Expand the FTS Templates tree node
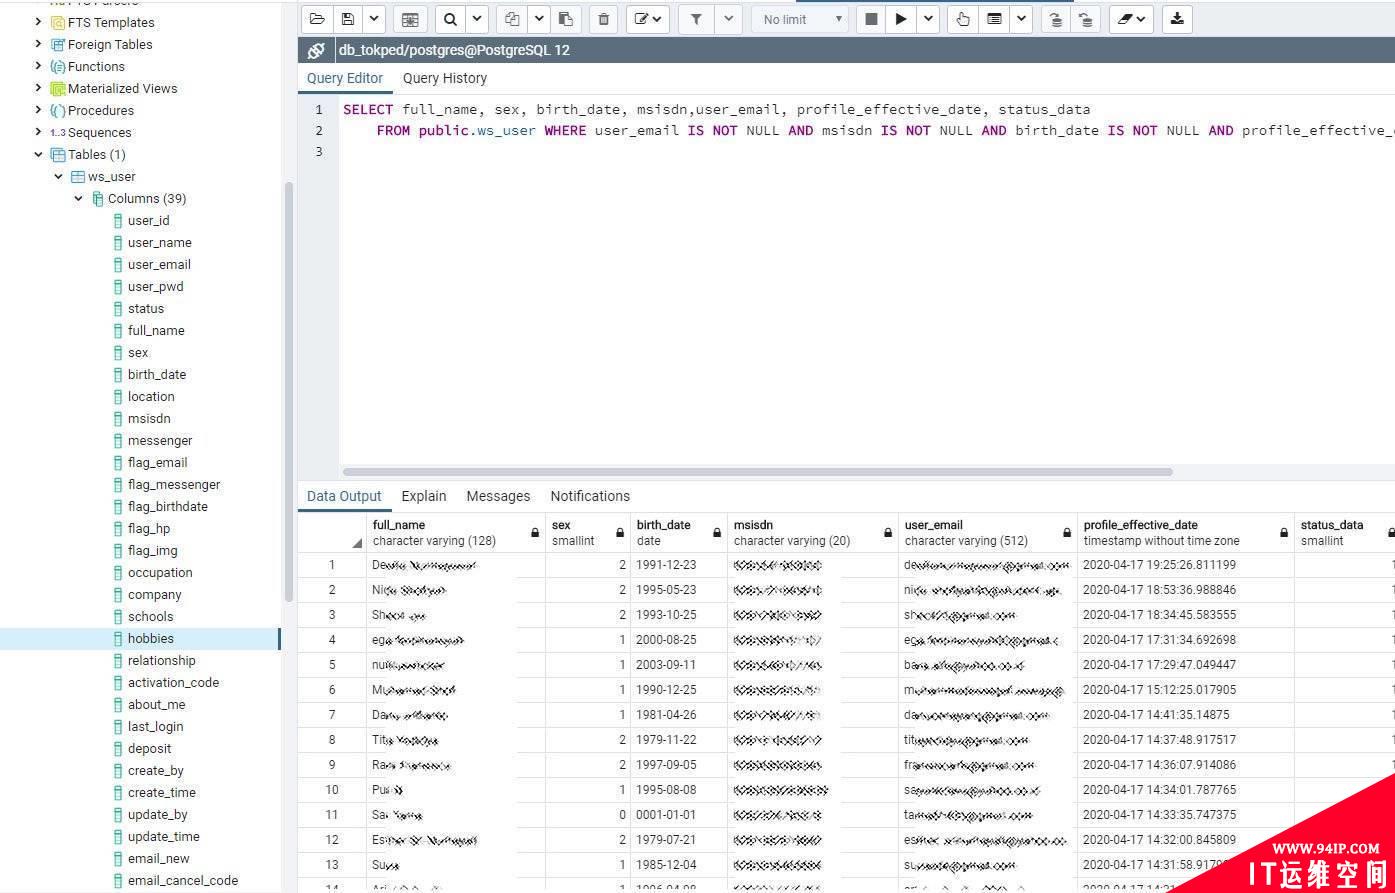The width and height of the screenshot is (1395, 893). click(x=38, y=22)
